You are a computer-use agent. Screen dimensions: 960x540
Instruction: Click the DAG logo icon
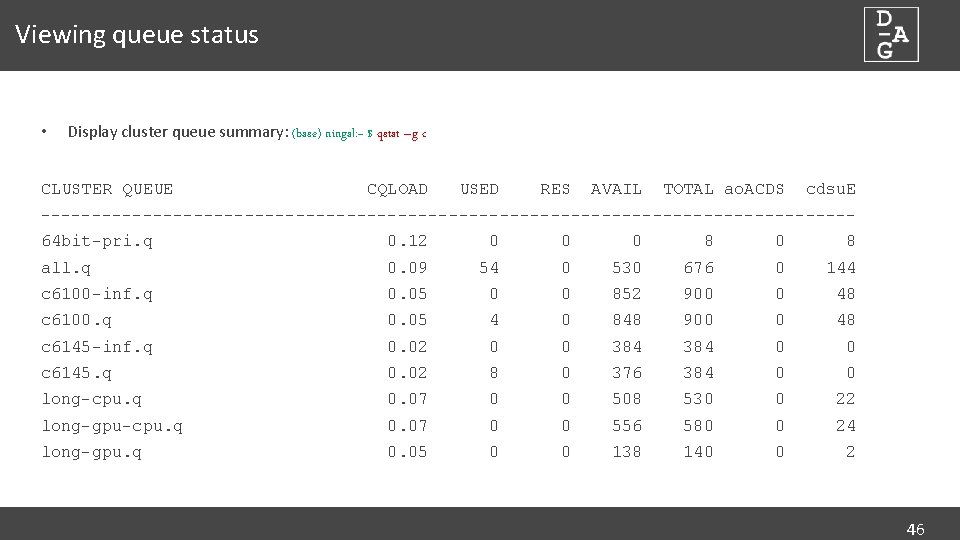pyautogui.click(x=891, y=34)
